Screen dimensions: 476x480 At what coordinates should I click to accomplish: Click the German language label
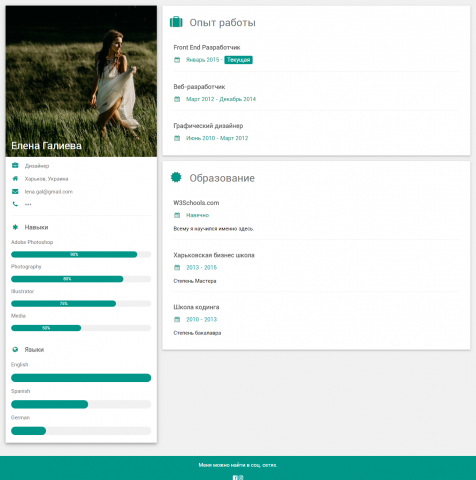(20, 417)
